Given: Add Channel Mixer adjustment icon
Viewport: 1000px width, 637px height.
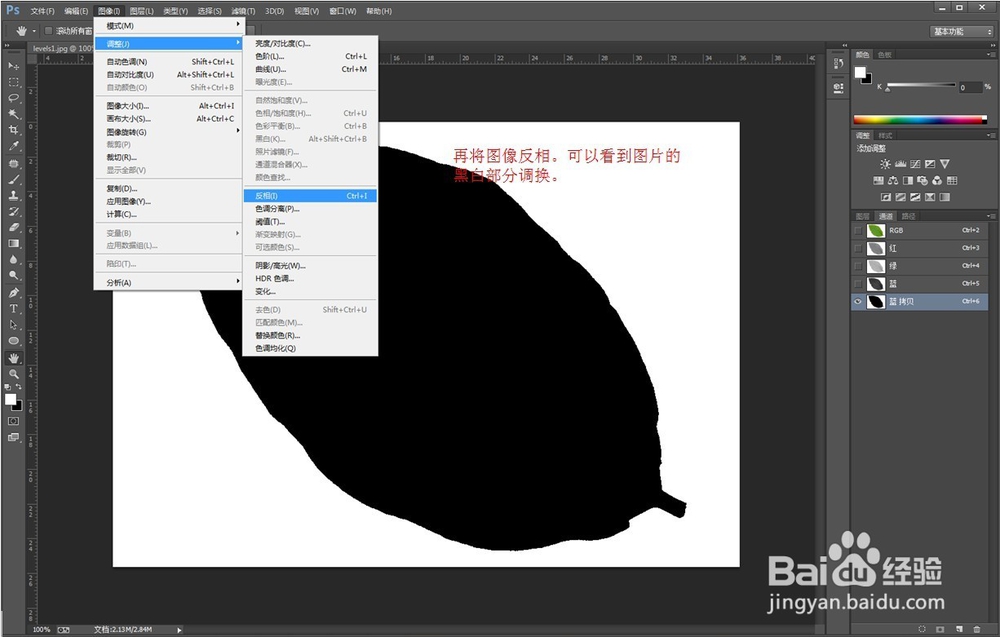Looking at the screenshot, I should [x=937, y=180].
